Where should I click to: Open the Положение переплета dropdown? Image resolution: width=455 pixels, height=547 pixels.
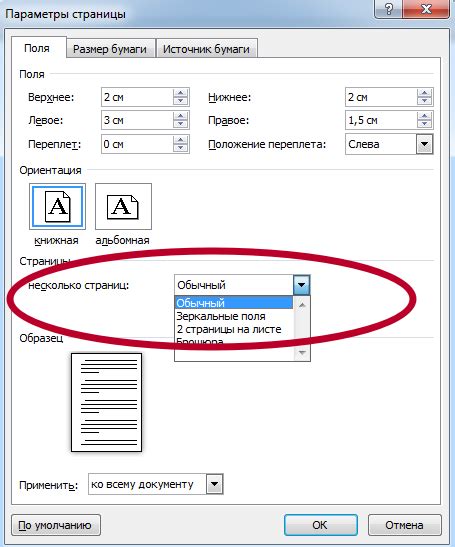(424, 144)
